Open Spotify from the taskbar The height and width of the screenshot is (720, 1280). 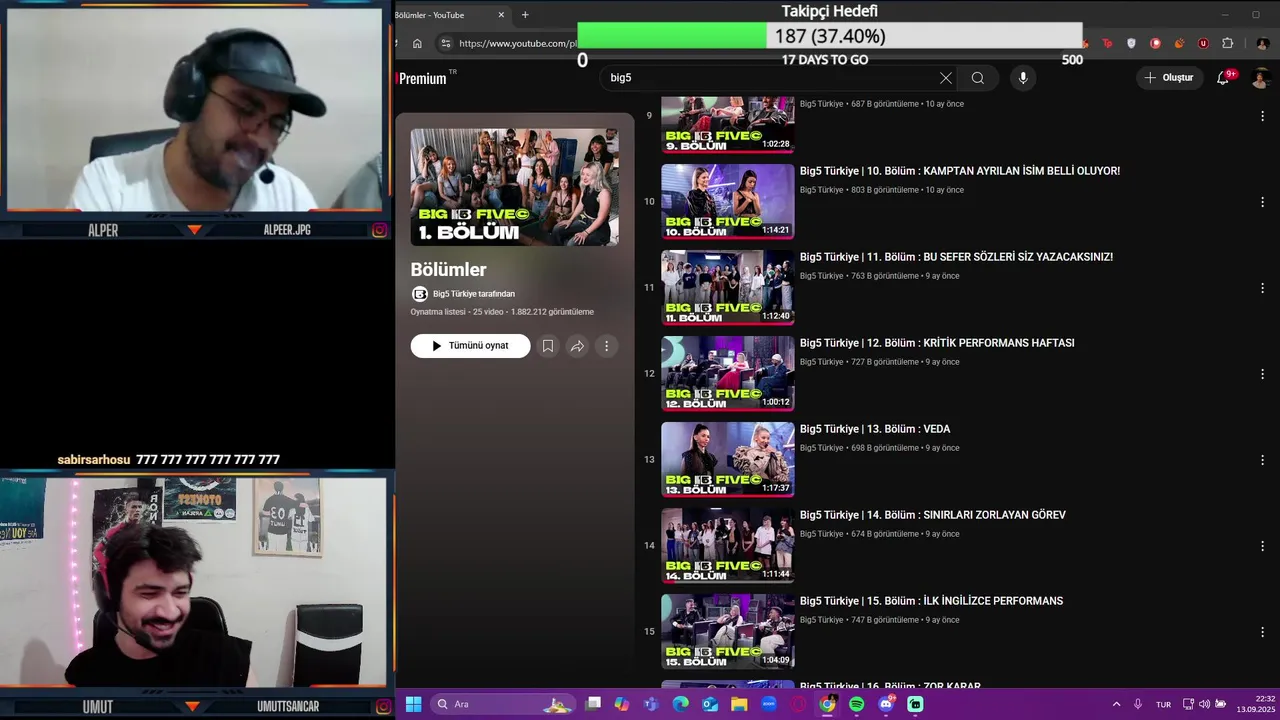857,704
